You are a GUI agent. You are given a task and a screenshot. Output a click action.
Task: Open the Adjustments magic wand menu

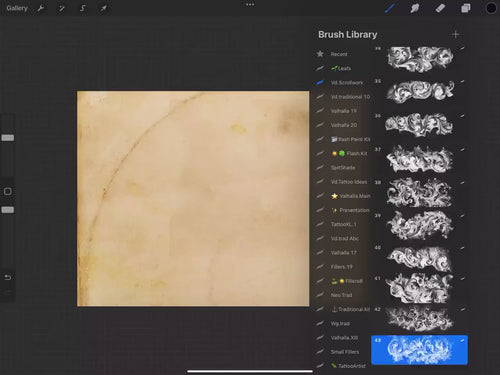pyautogui.click(x=62, y=8)
